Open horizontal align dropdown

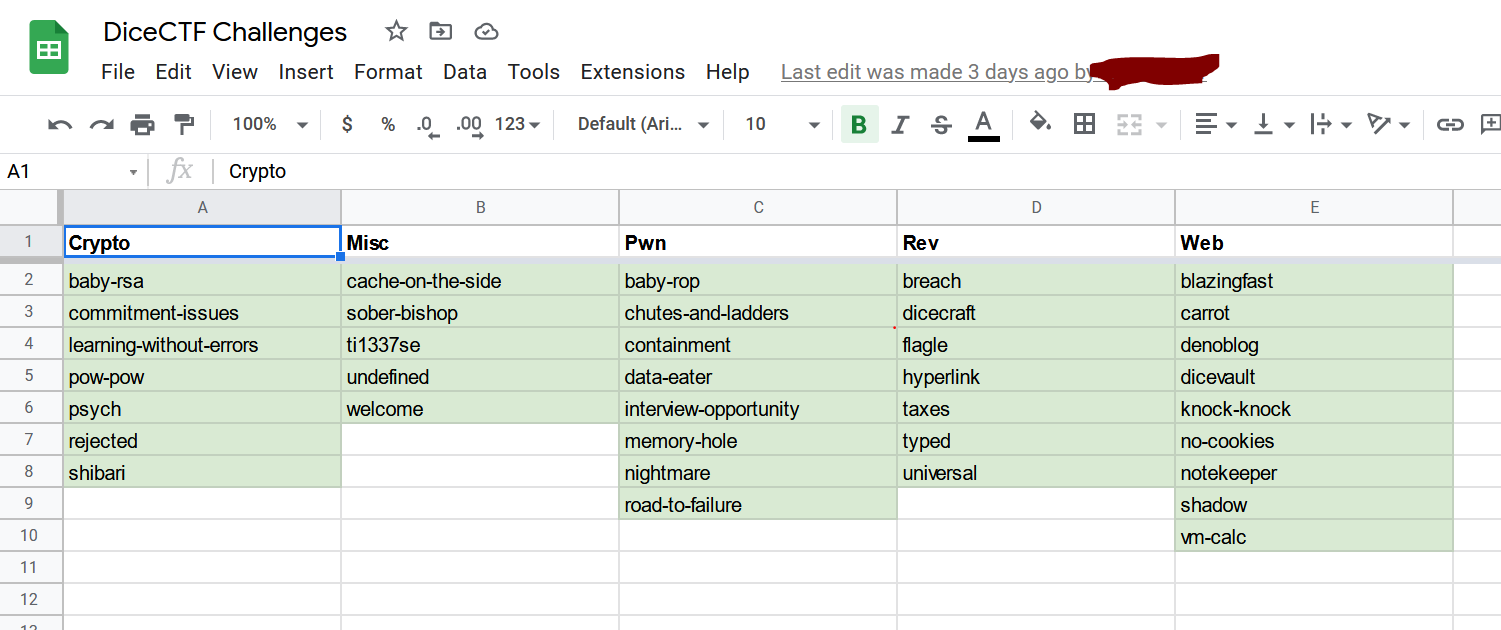tap(1216, 124)
